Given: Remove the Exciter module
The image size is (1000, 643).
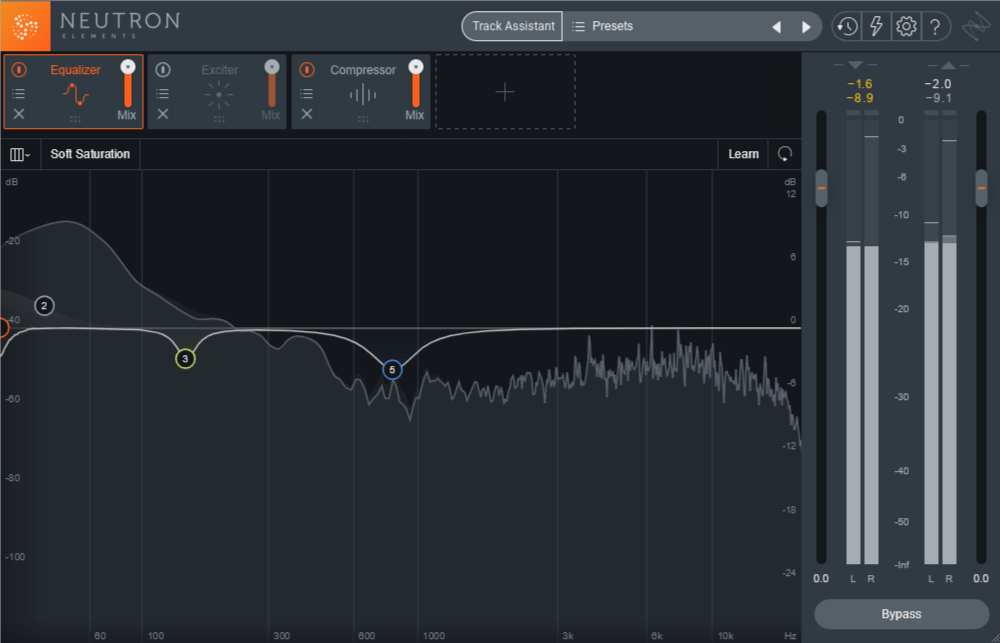Looking at the screenshot, I should [x=163, y=114].
